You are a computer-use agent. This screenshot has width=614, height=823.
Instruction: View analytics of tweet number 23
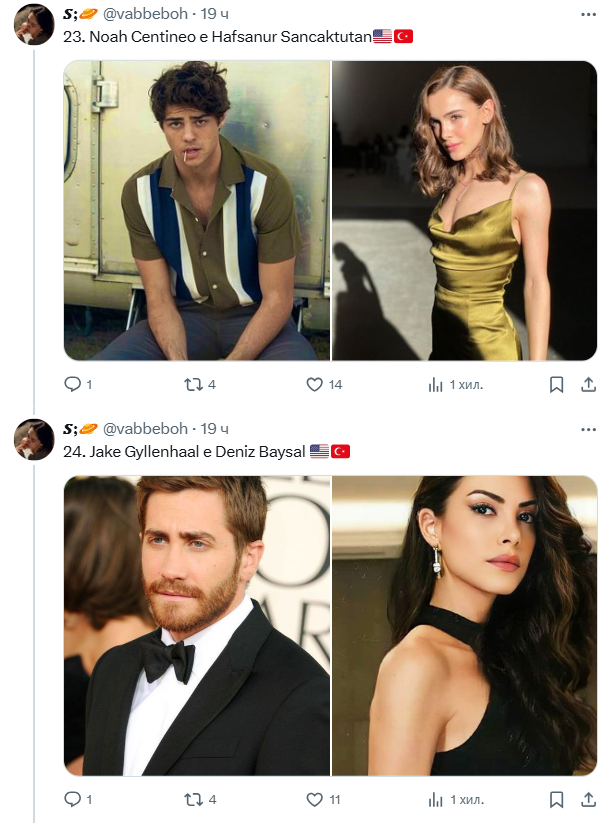(x=436, y=384)
